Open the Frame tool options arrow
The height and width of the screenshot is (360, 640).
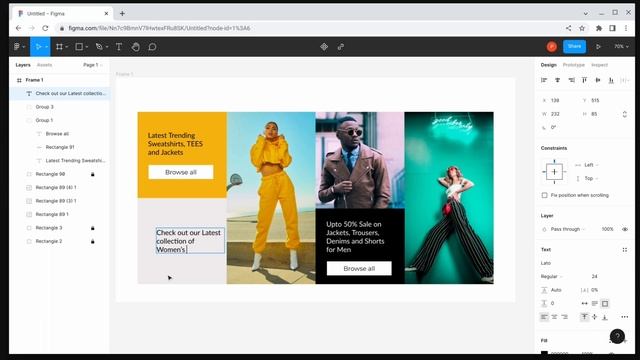[67, 47]
